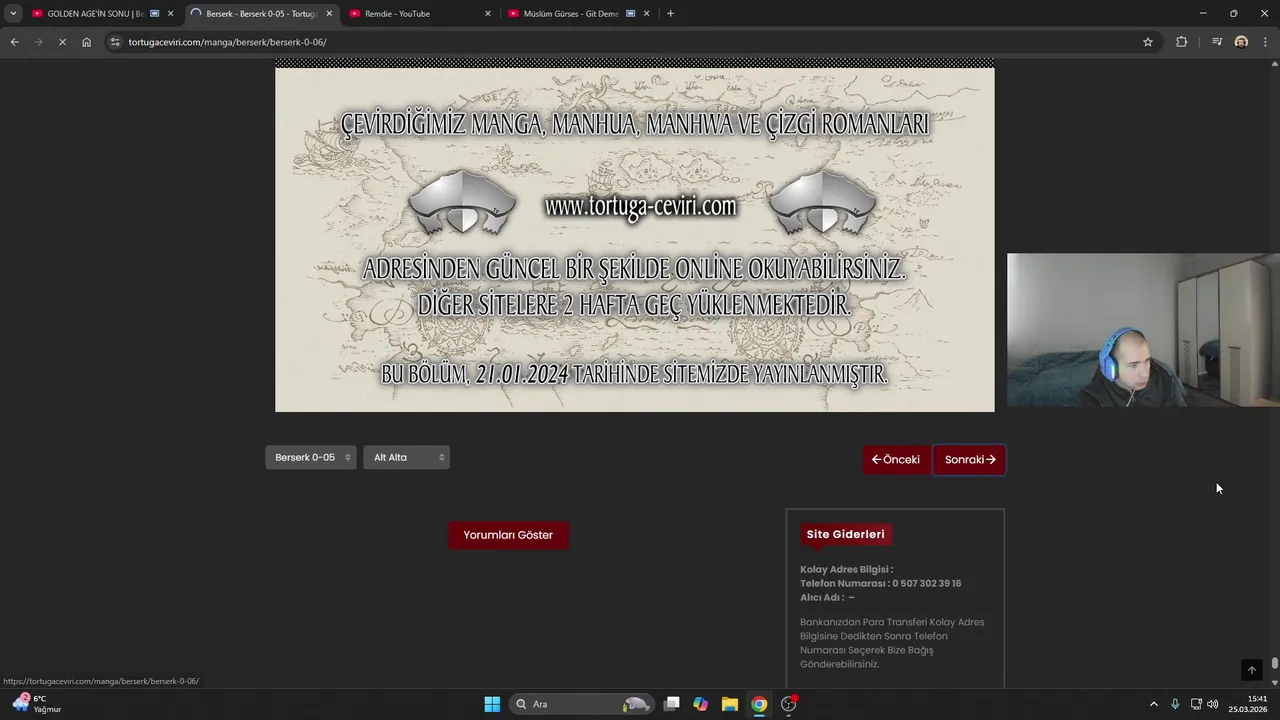Open the Chrome extensions puzzle icon

(x=1181, y=42)
